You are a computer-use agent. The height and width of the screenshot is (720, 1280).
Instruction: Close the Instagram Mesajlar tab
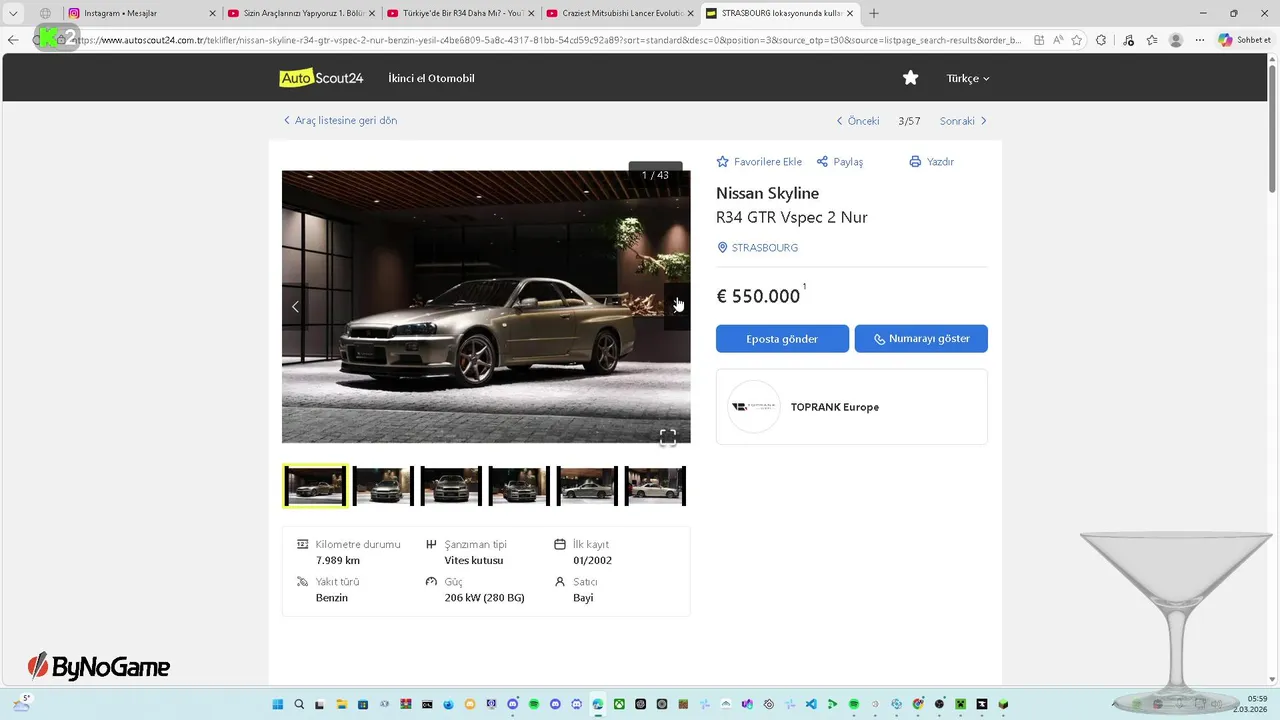[212, 13]
